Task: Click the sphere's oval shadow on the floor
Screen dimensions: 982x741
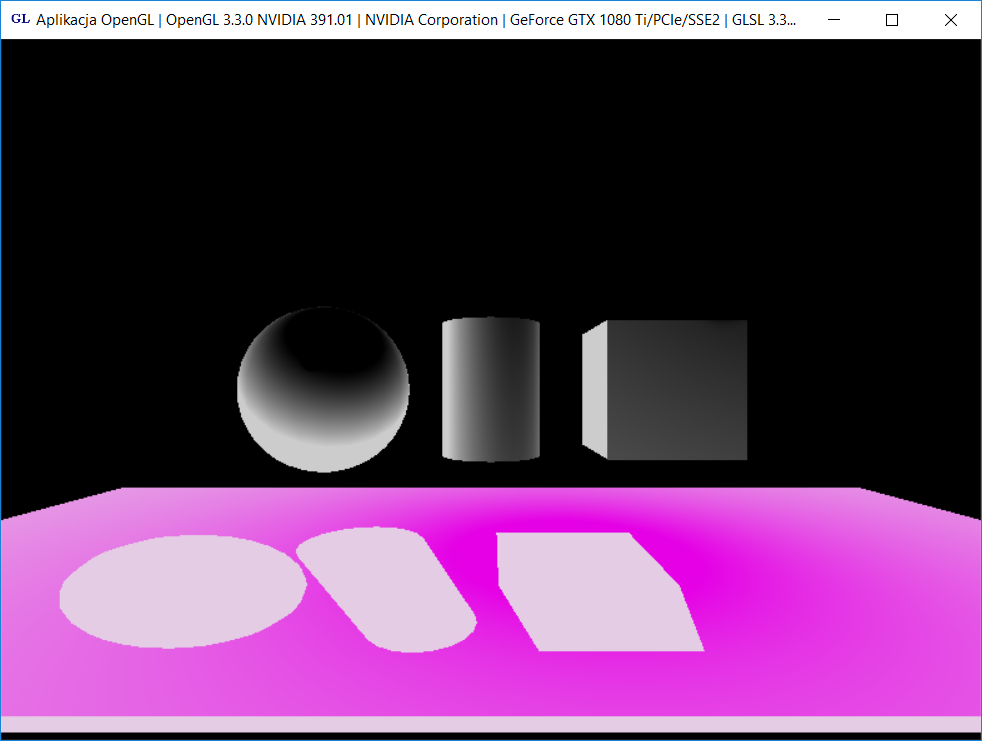Action: coord(182,591)
